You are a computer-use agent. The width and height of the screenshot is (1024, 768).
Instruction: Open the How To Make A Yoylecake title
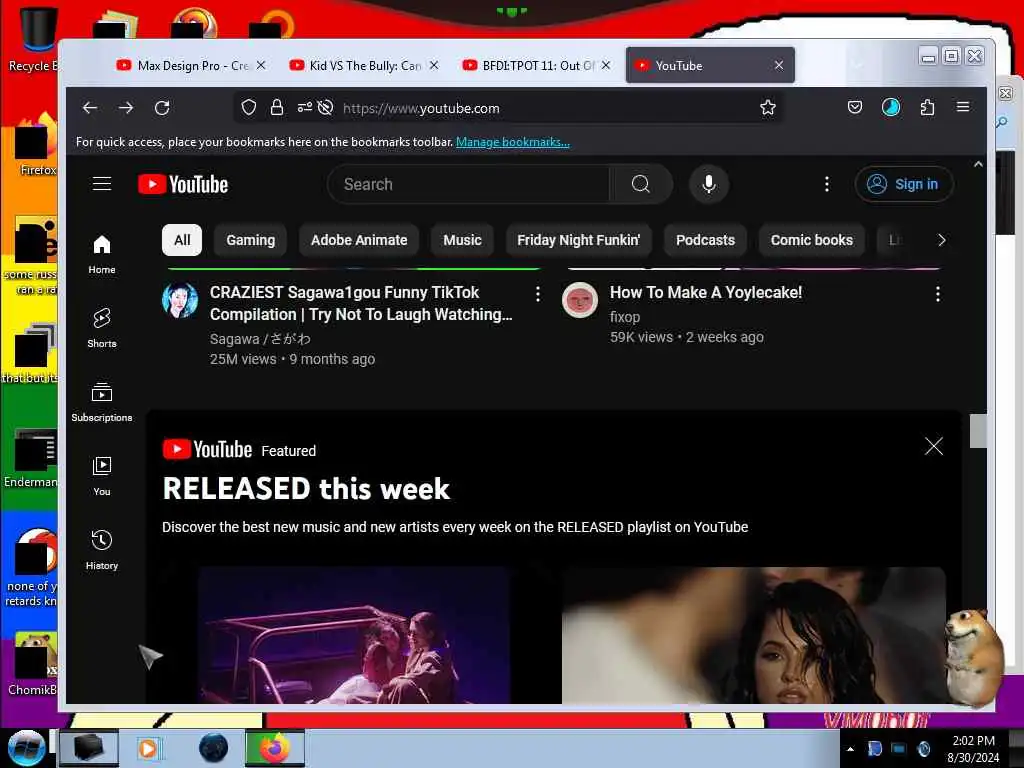(706, 293)
